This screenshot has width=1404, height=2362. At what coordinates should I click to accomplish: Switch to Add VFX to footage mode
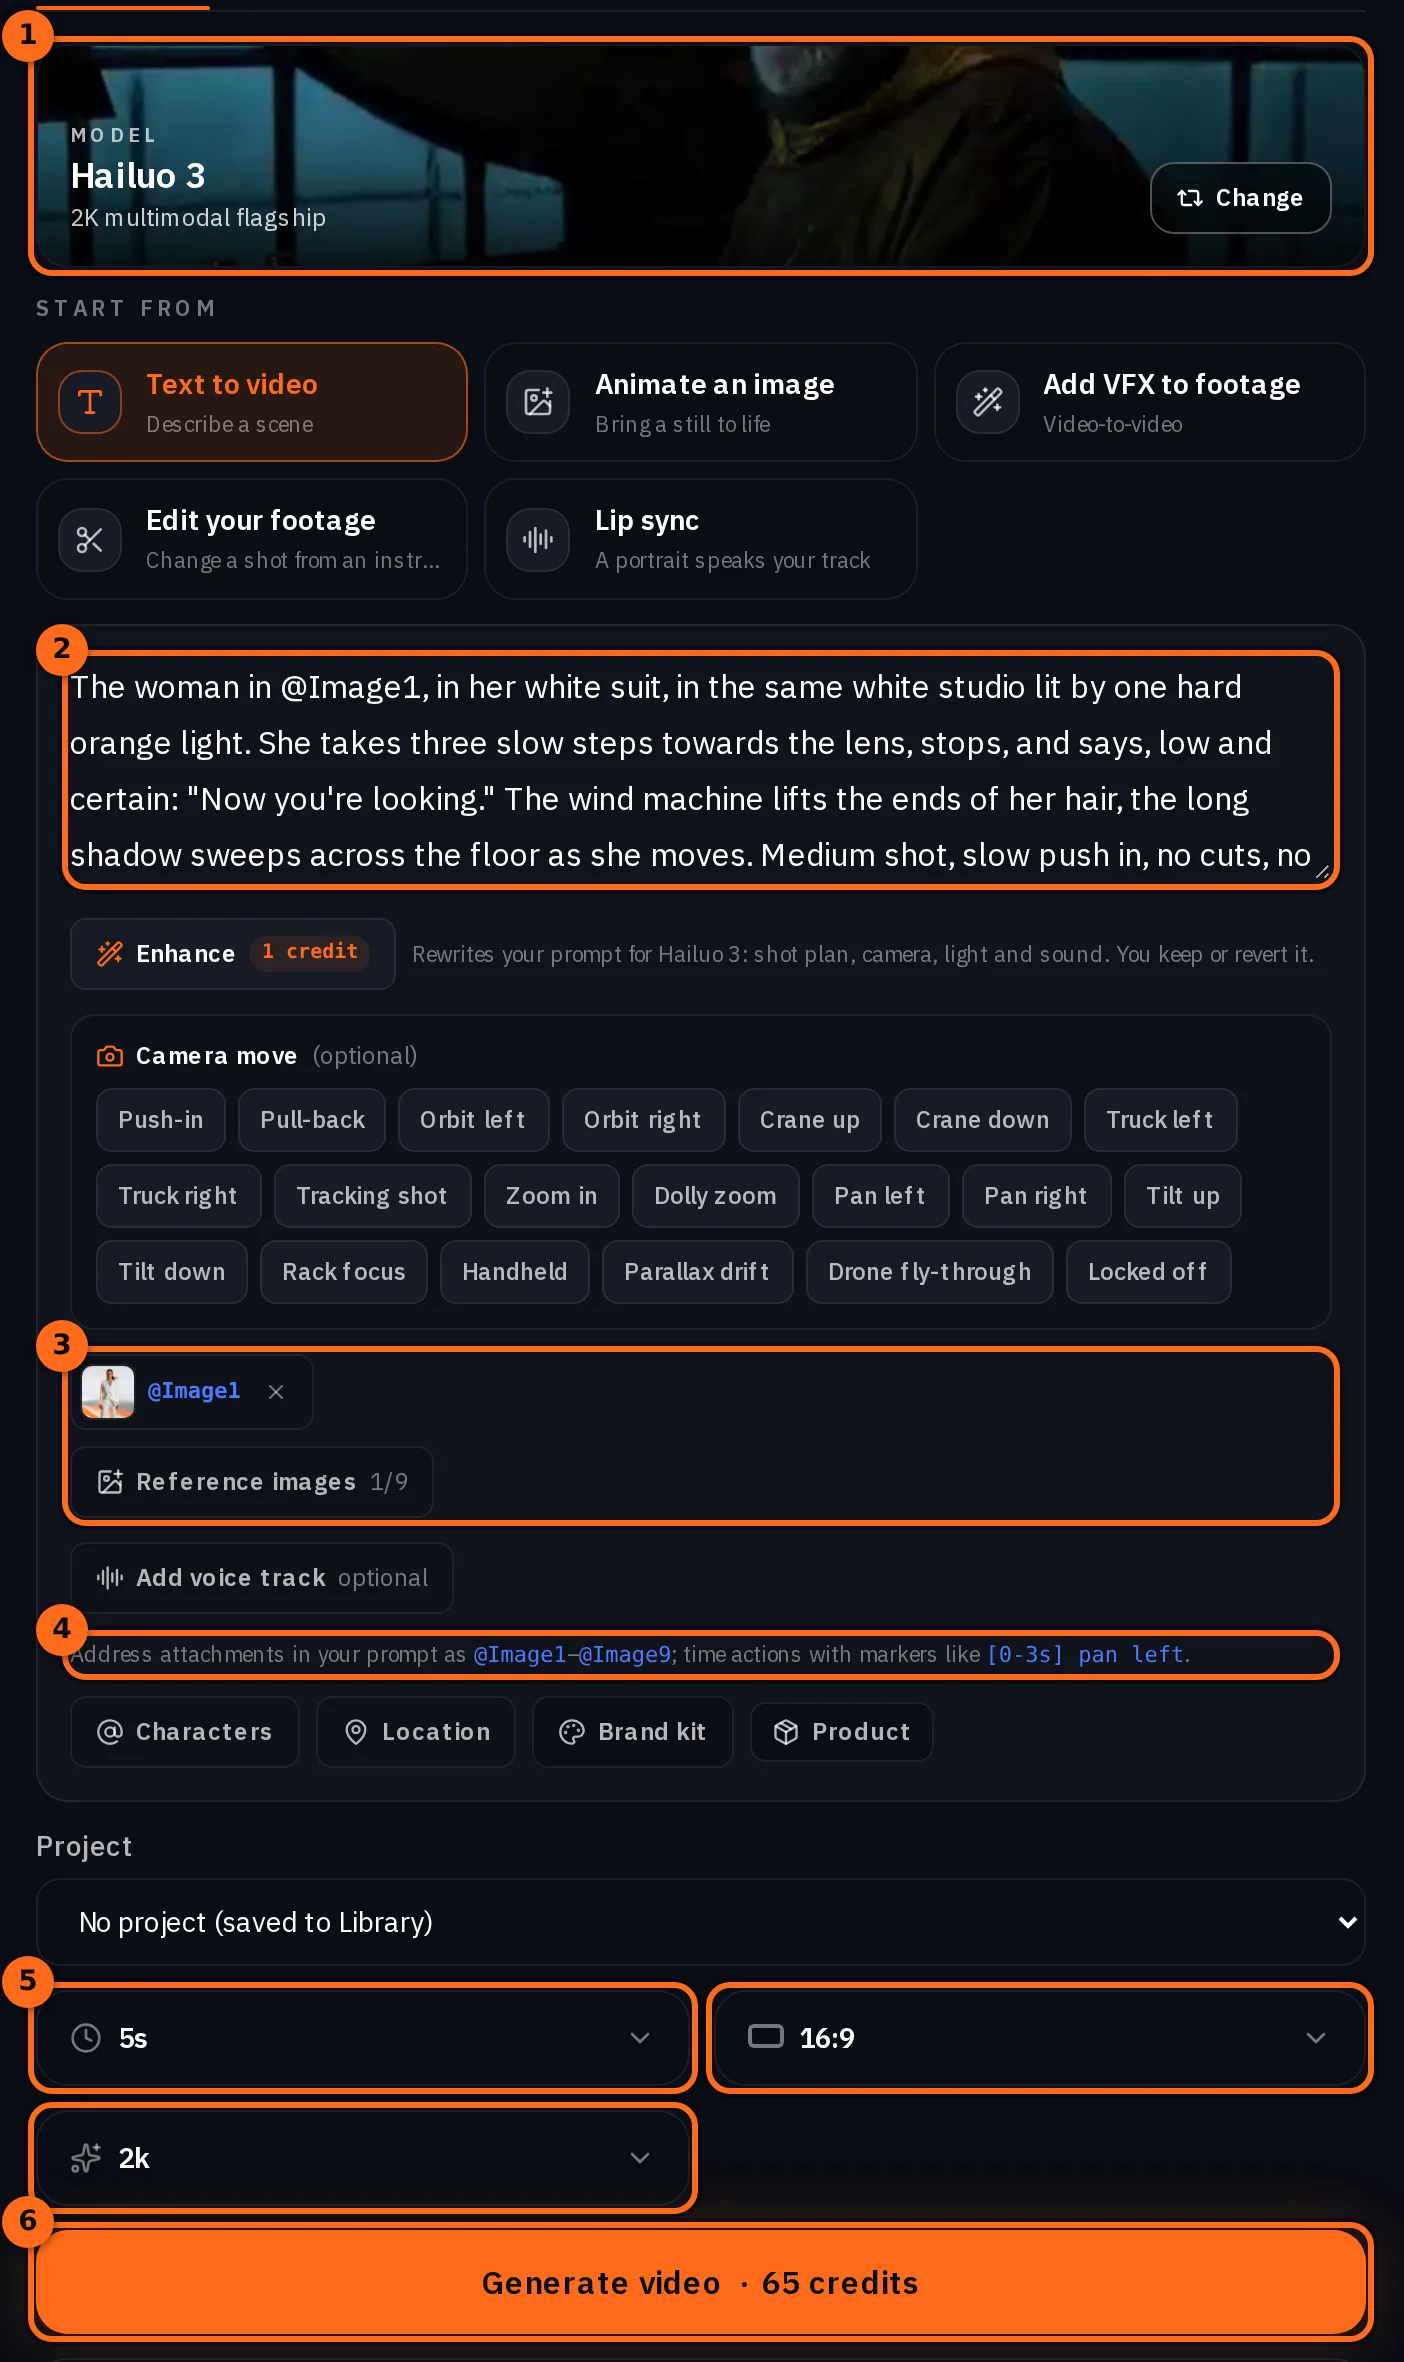1150,402
